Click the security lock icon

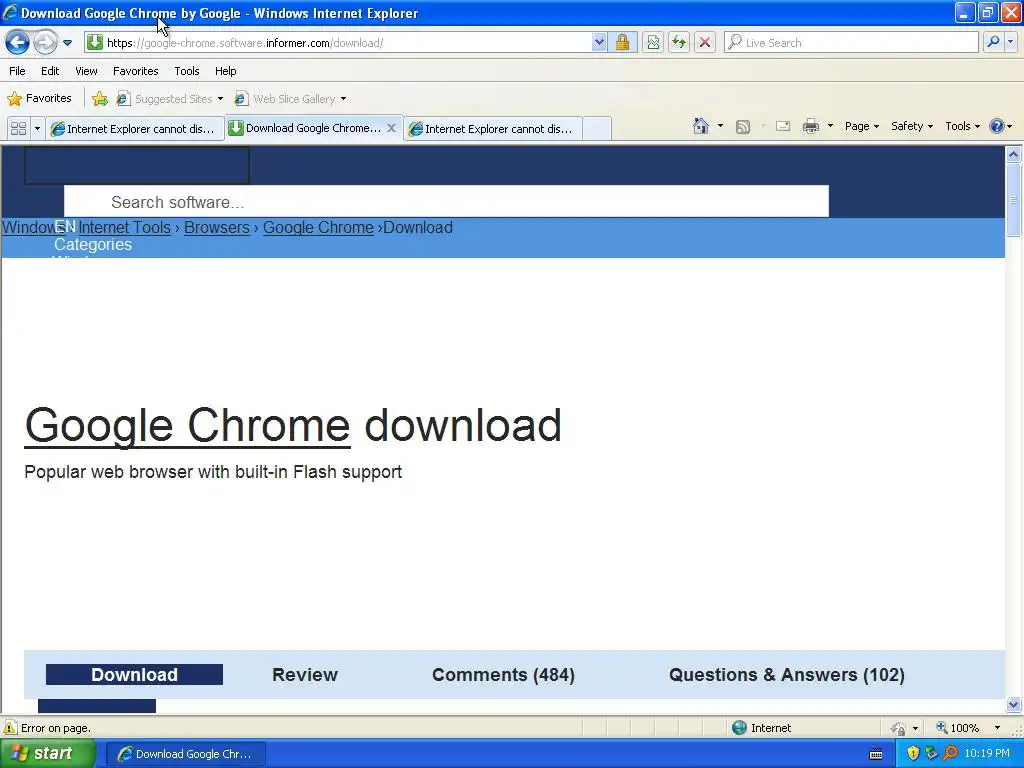point(622,42)
